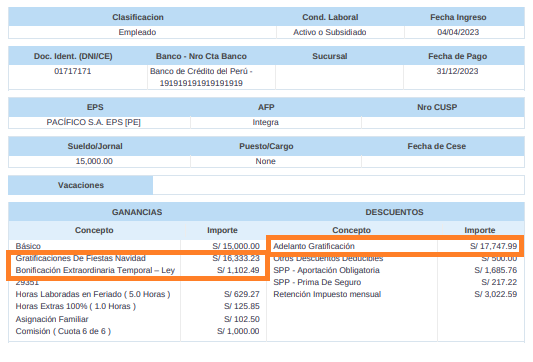Select the family allowance S/ 102.50
This screenshot has width=533, height=362.
coord(242,319)
